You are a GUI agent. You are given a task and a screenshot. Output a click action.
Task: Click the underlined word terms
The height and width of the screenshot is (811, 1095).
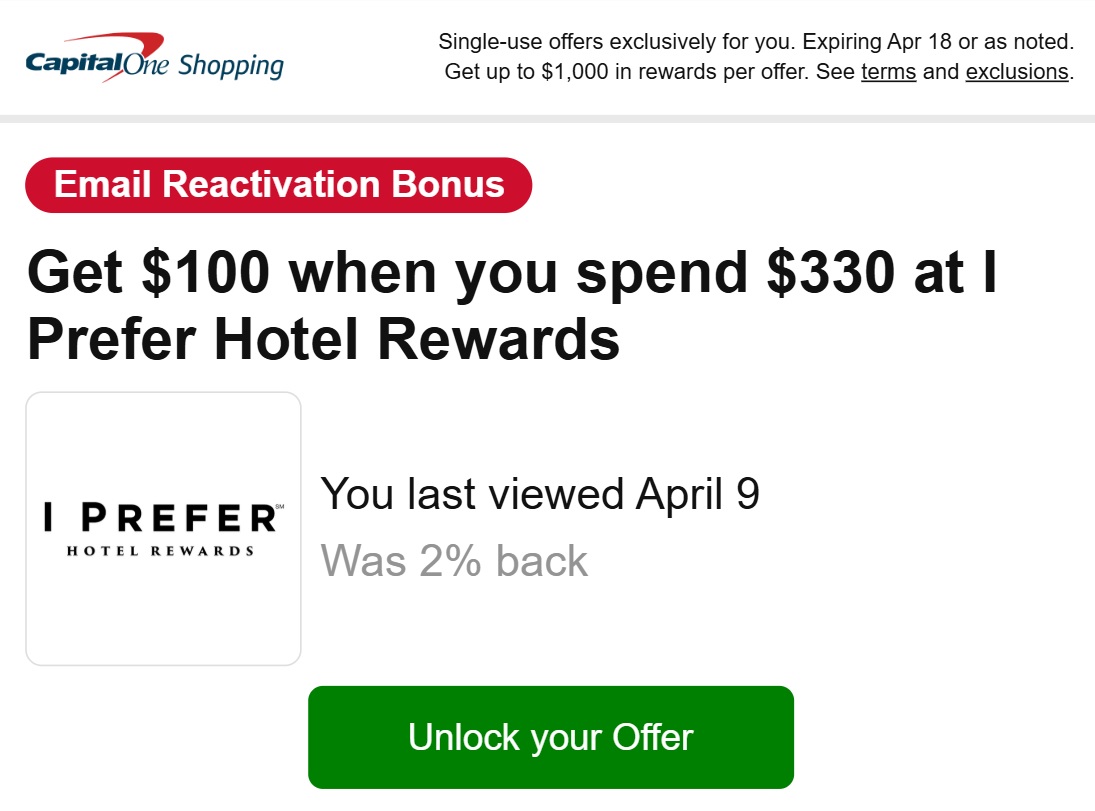click(x=888, y=72)
